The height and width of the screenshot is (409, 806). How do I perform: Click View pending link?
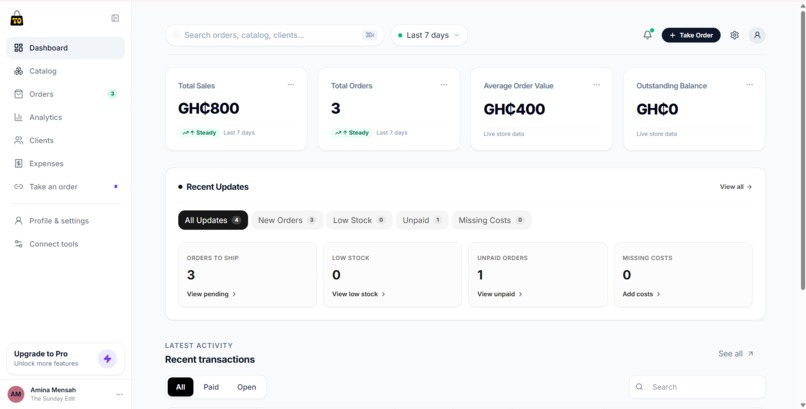211,294
